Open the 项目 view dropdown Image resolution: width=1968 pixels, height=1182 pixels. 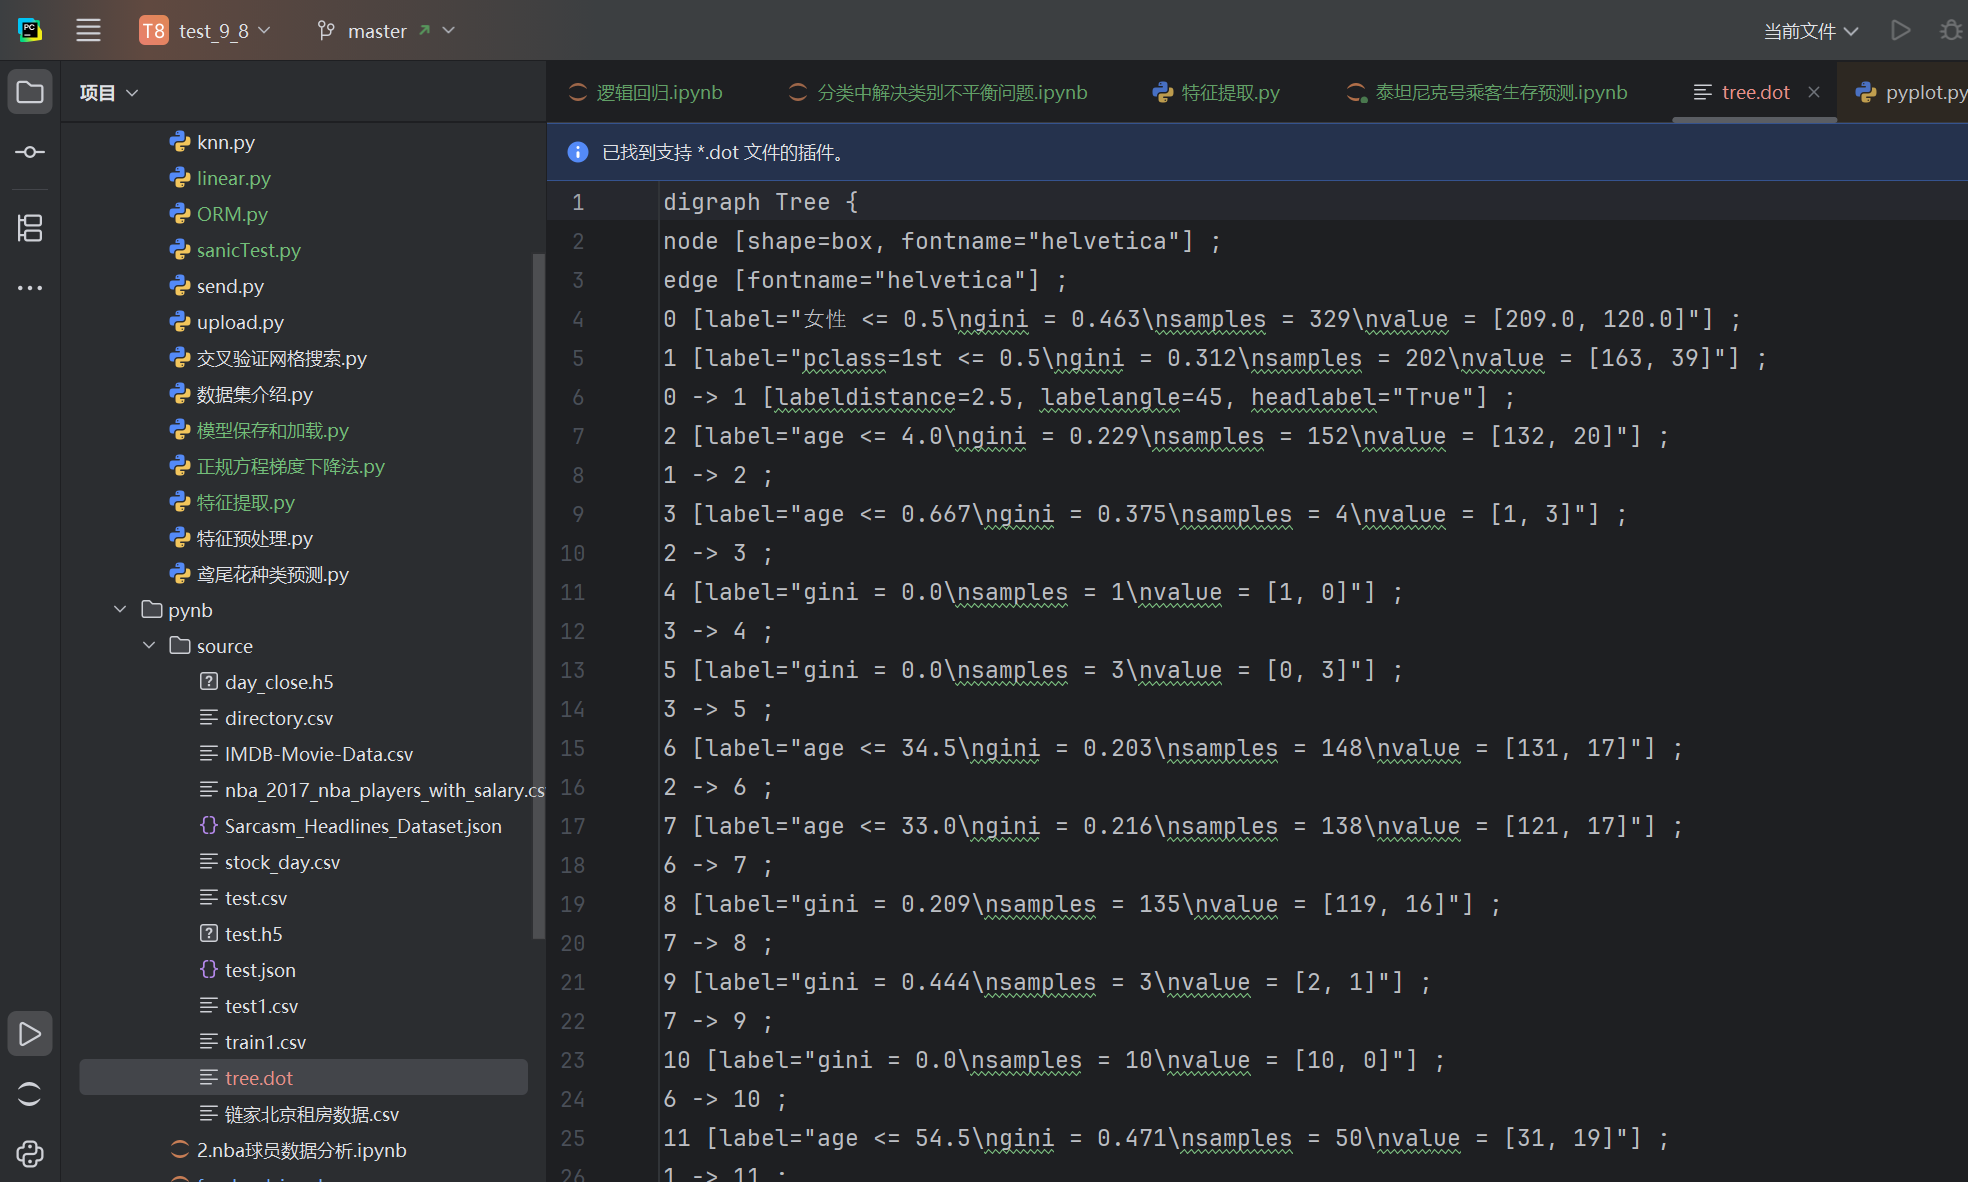click(108, 92)
